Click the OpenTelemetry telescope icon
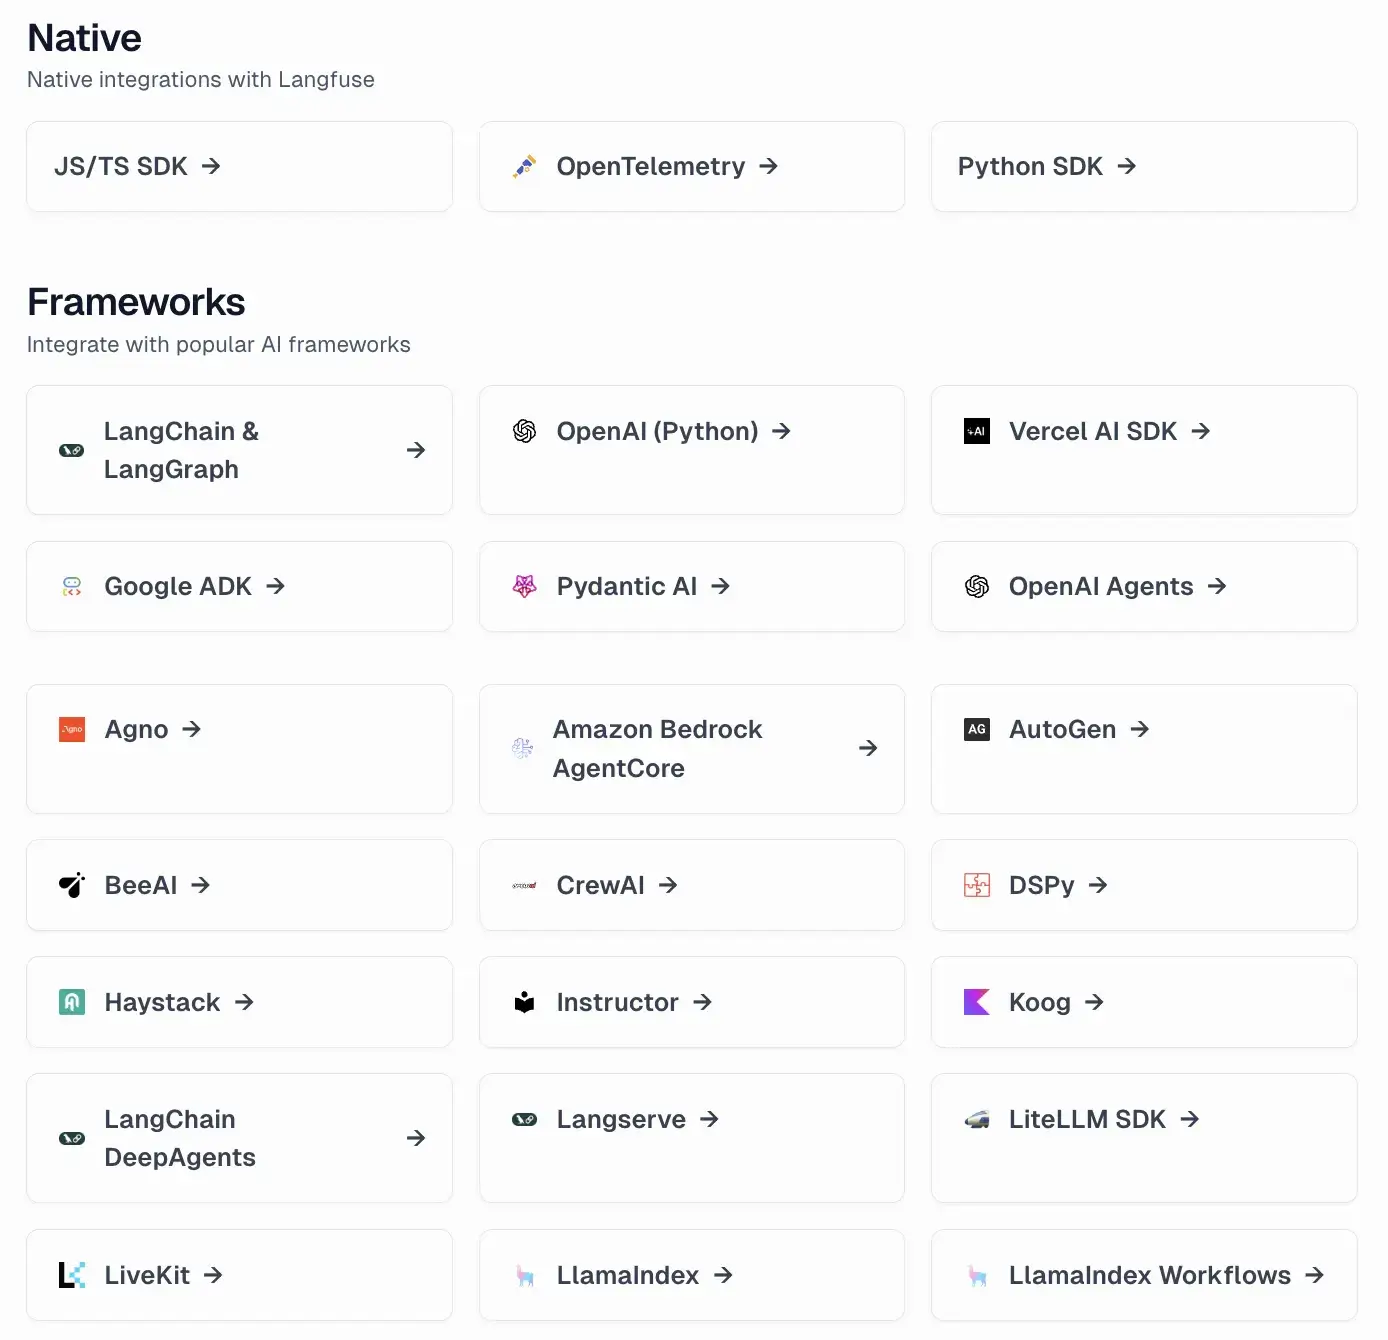Screen dimensions: 1388x1340 pos(525,167)
